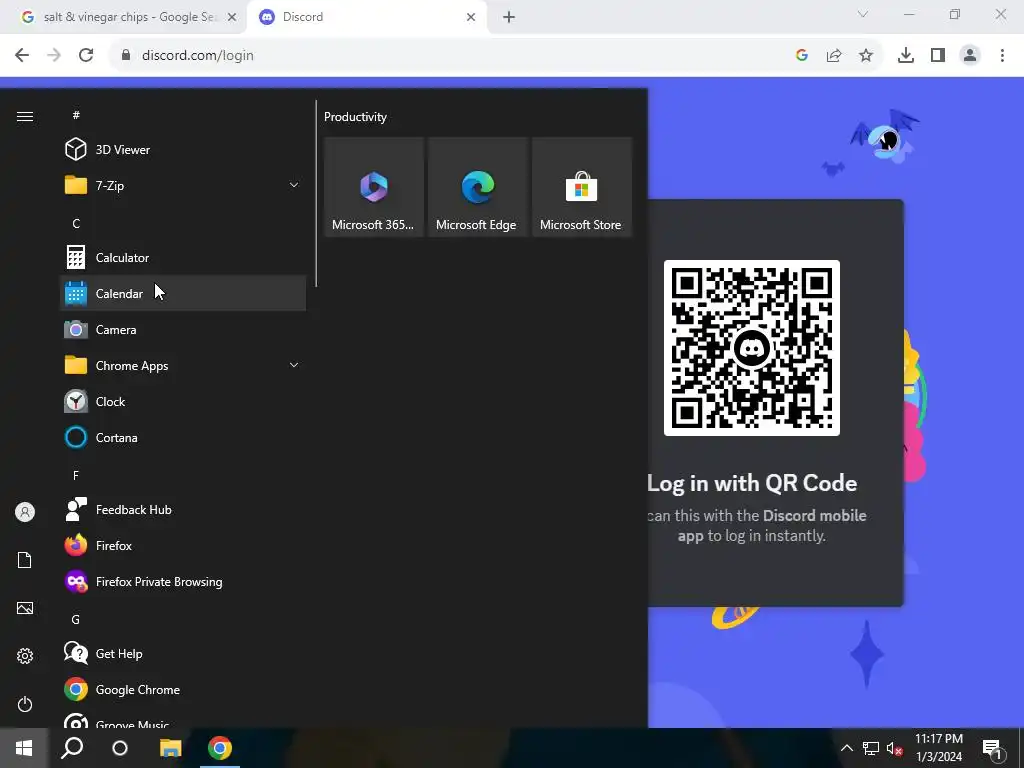Click Chrome icon on the taskbar
This screenshot has height=768, width=1024.
220,748
